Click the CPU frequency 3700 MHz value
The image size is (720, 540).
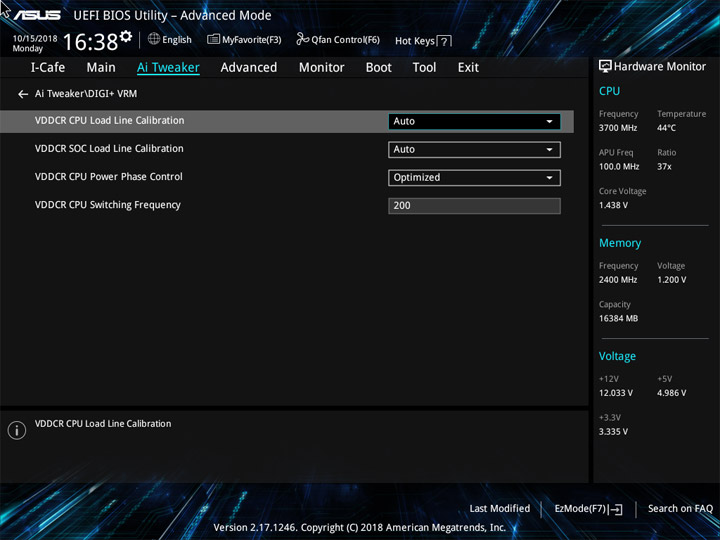click(x=618, y=128)
